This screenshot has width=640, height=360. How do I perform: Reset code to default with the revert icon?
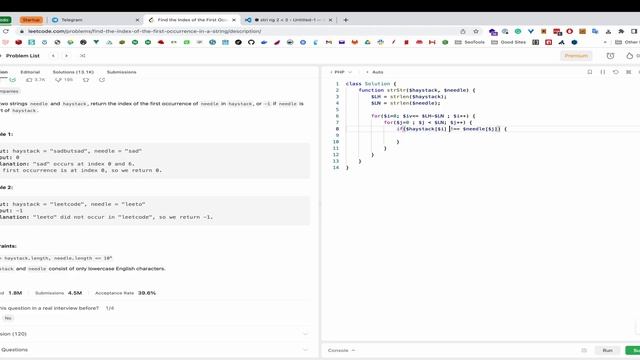point(616,72)
